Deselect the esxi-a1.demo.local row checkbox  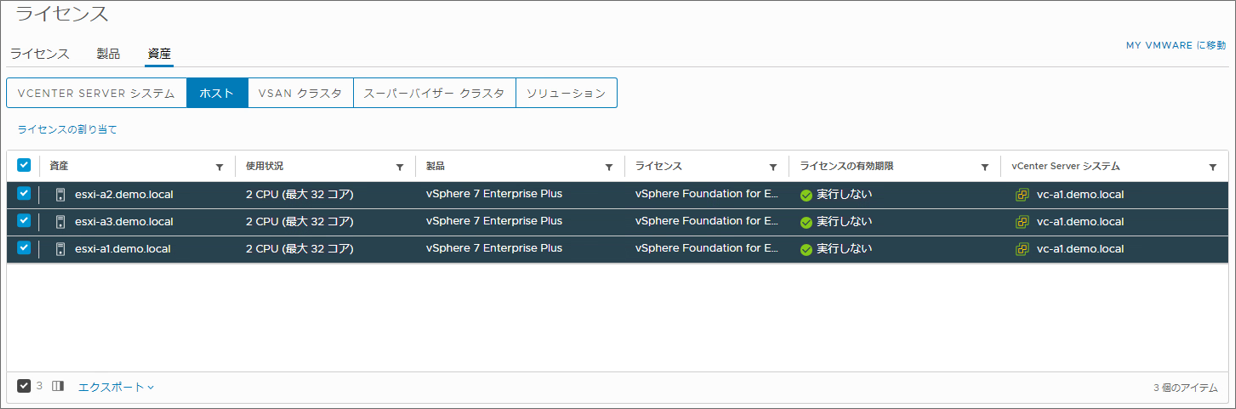pyautogui.click(x=24, y=248)
